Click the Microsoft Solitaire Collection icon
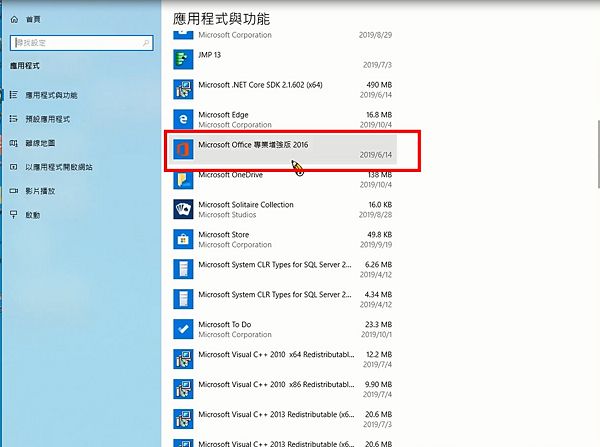Screen dimensions: 600x447 tap(184, 209)
